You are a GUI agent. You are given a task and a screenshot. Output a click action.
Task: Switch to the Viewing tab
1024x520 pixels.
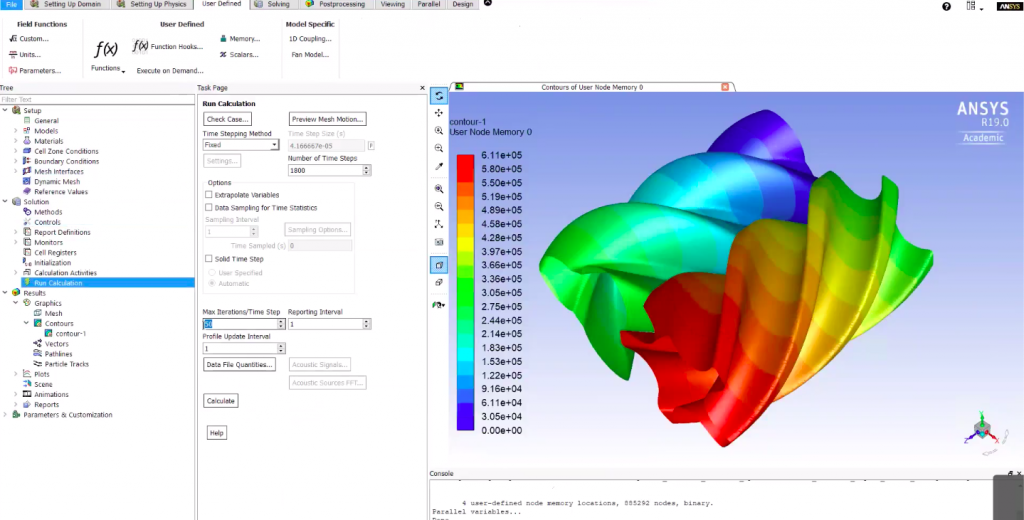pos(392,4)
